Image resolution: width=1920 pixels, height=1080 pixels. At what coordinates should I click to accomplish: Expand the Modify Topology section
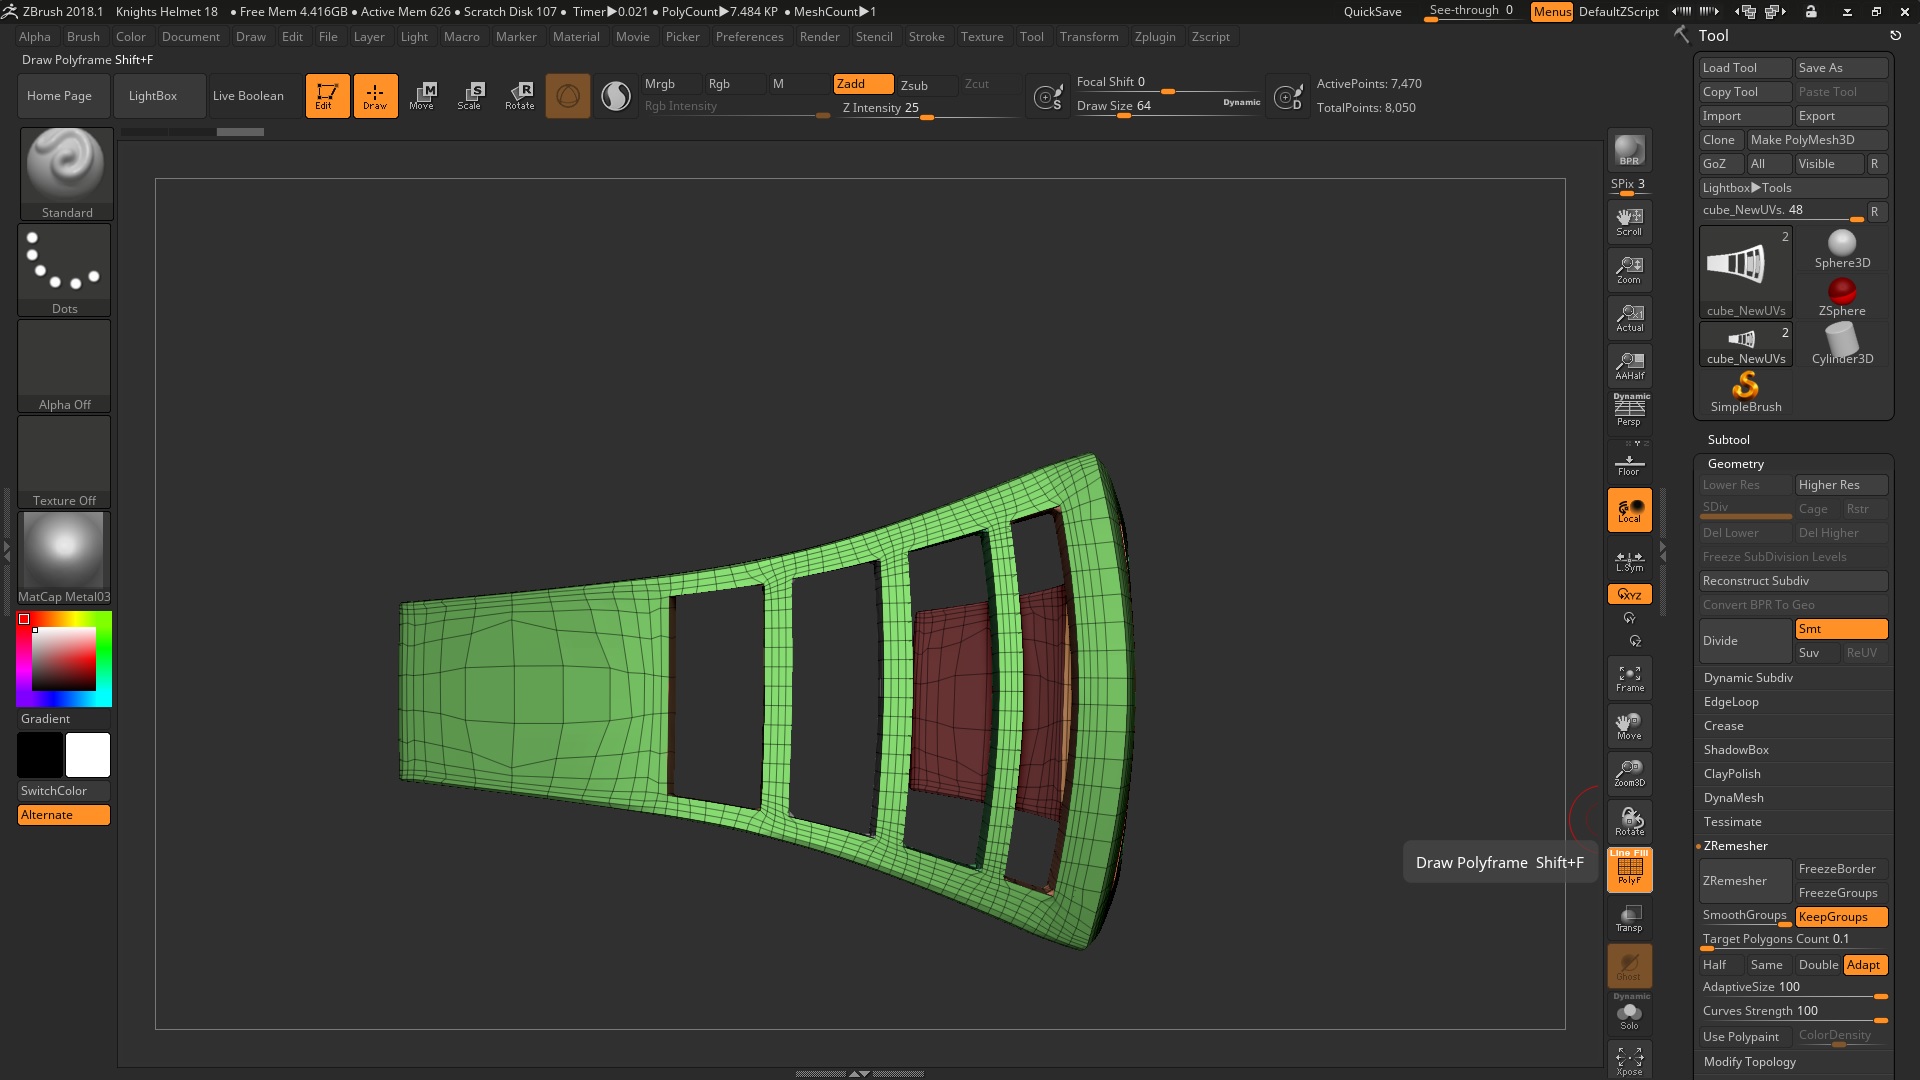coord(1749,1062)
